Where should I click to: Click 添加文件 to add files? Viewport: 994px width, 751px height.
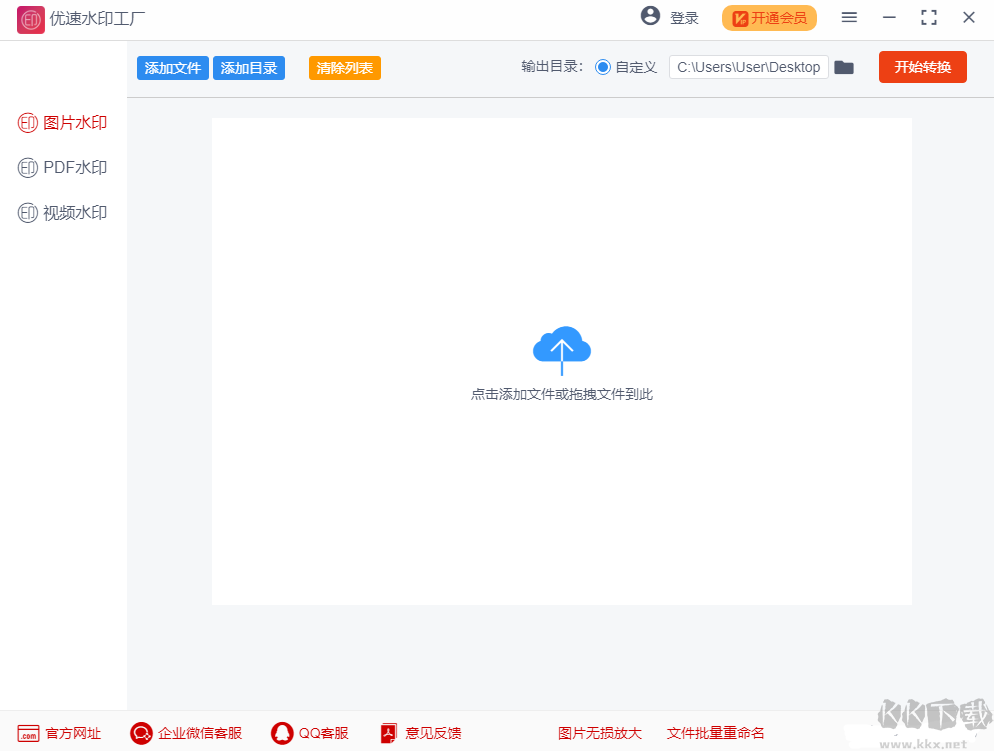172,67
